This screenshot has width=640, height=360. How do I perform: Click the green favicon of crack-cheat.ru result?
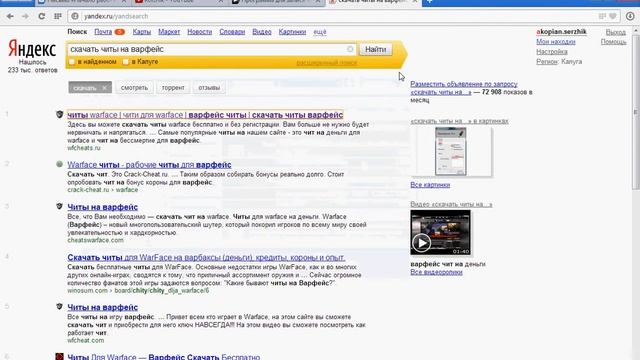tap(60, 164)
